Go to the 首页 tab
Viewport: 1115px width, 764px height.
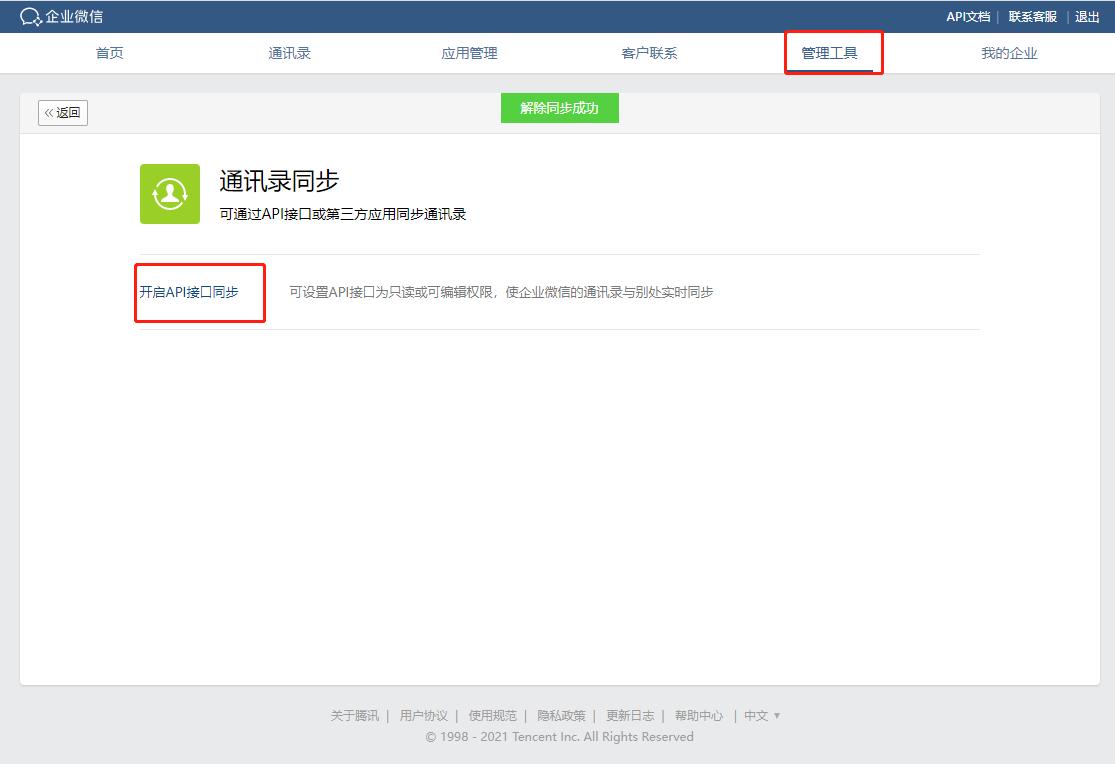coord(109,53)
